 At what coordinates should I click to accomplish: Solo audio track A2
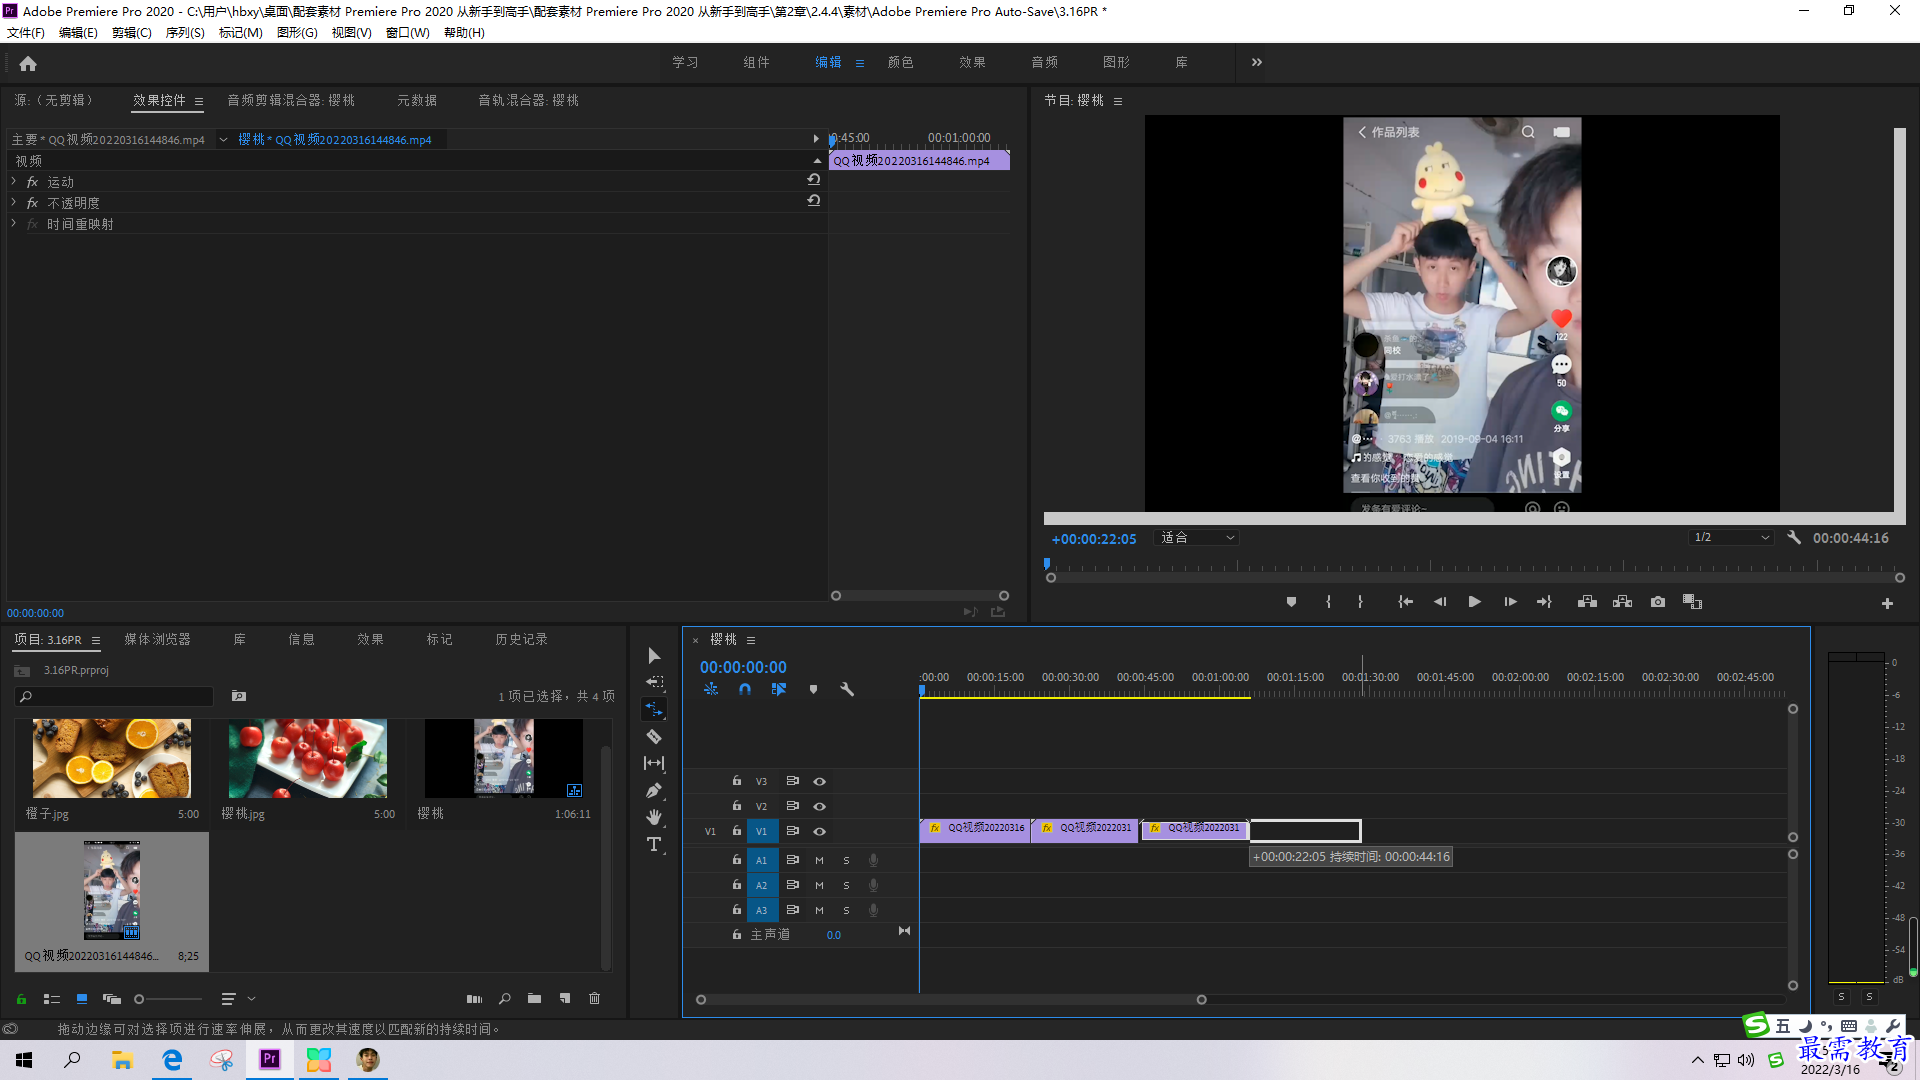coord(846,885)
